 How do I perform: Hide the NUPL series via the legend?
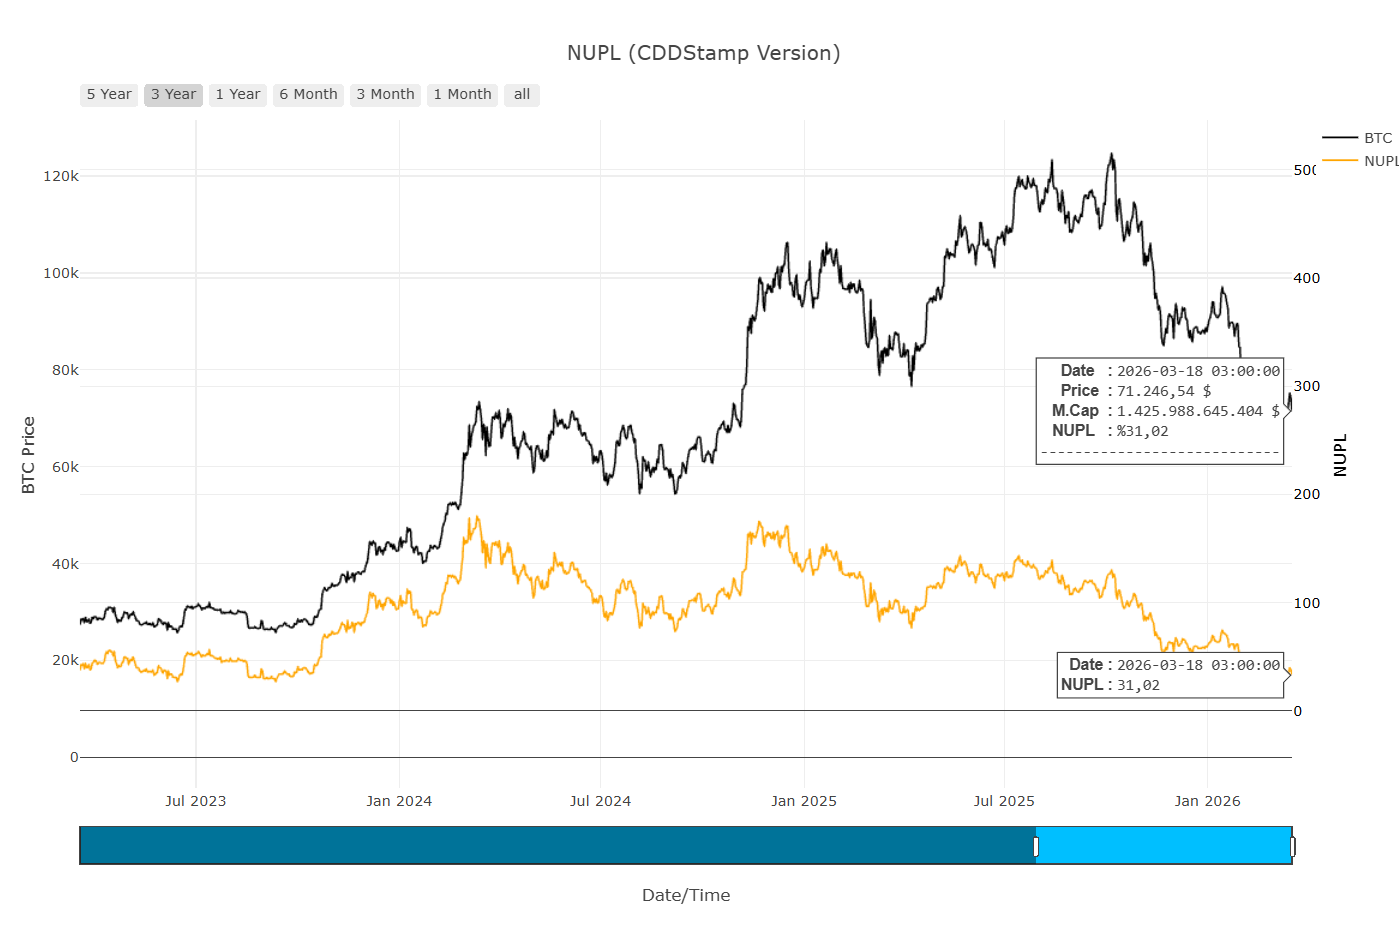pos(1380,161)
